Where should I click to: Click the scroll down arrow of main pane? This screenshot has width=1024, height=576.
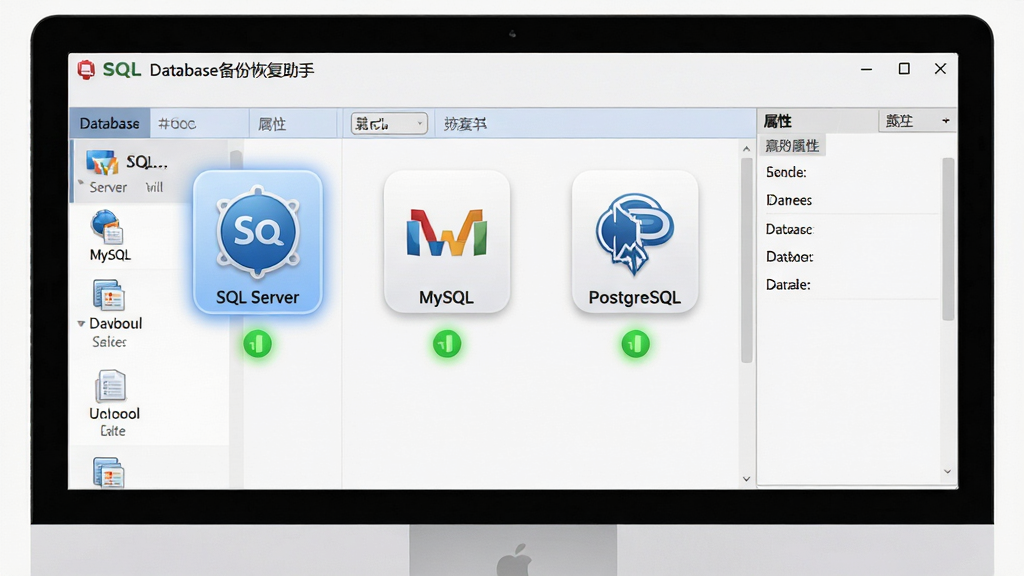(x=746, y=479)
